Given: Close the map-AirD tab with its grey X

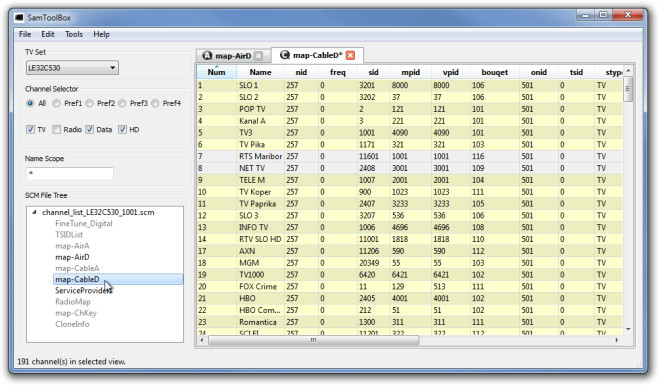Looking at the screenshot, I should point(258,56).
